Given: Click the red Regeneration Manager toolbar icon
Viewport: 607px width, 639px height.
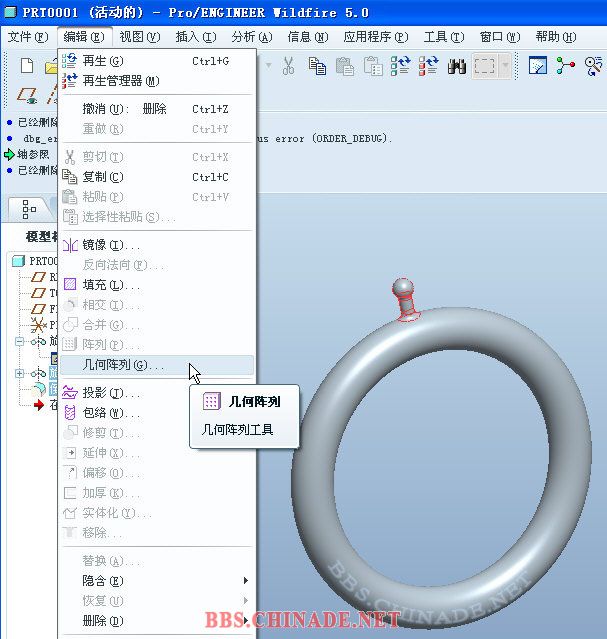Looking at the screenshot, I should [428, 66].
